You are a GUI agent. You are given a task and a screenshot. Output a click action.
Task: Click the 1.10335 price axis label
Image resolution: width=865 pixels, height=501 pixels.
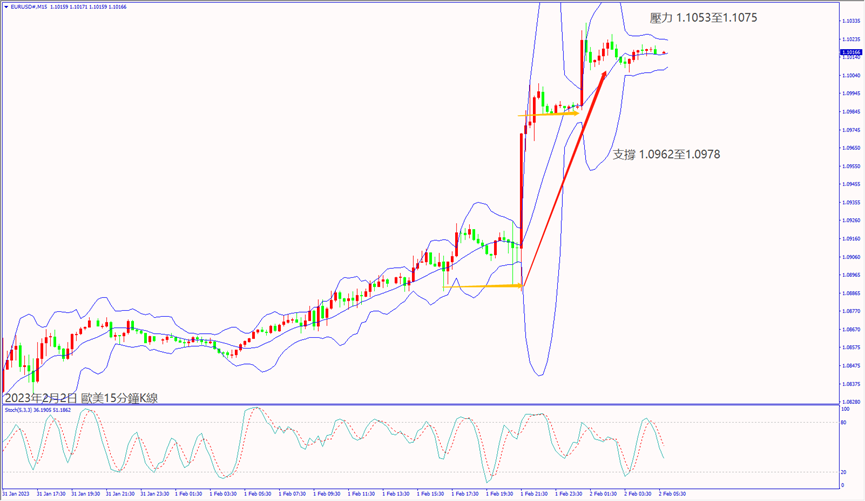[851, 20]
